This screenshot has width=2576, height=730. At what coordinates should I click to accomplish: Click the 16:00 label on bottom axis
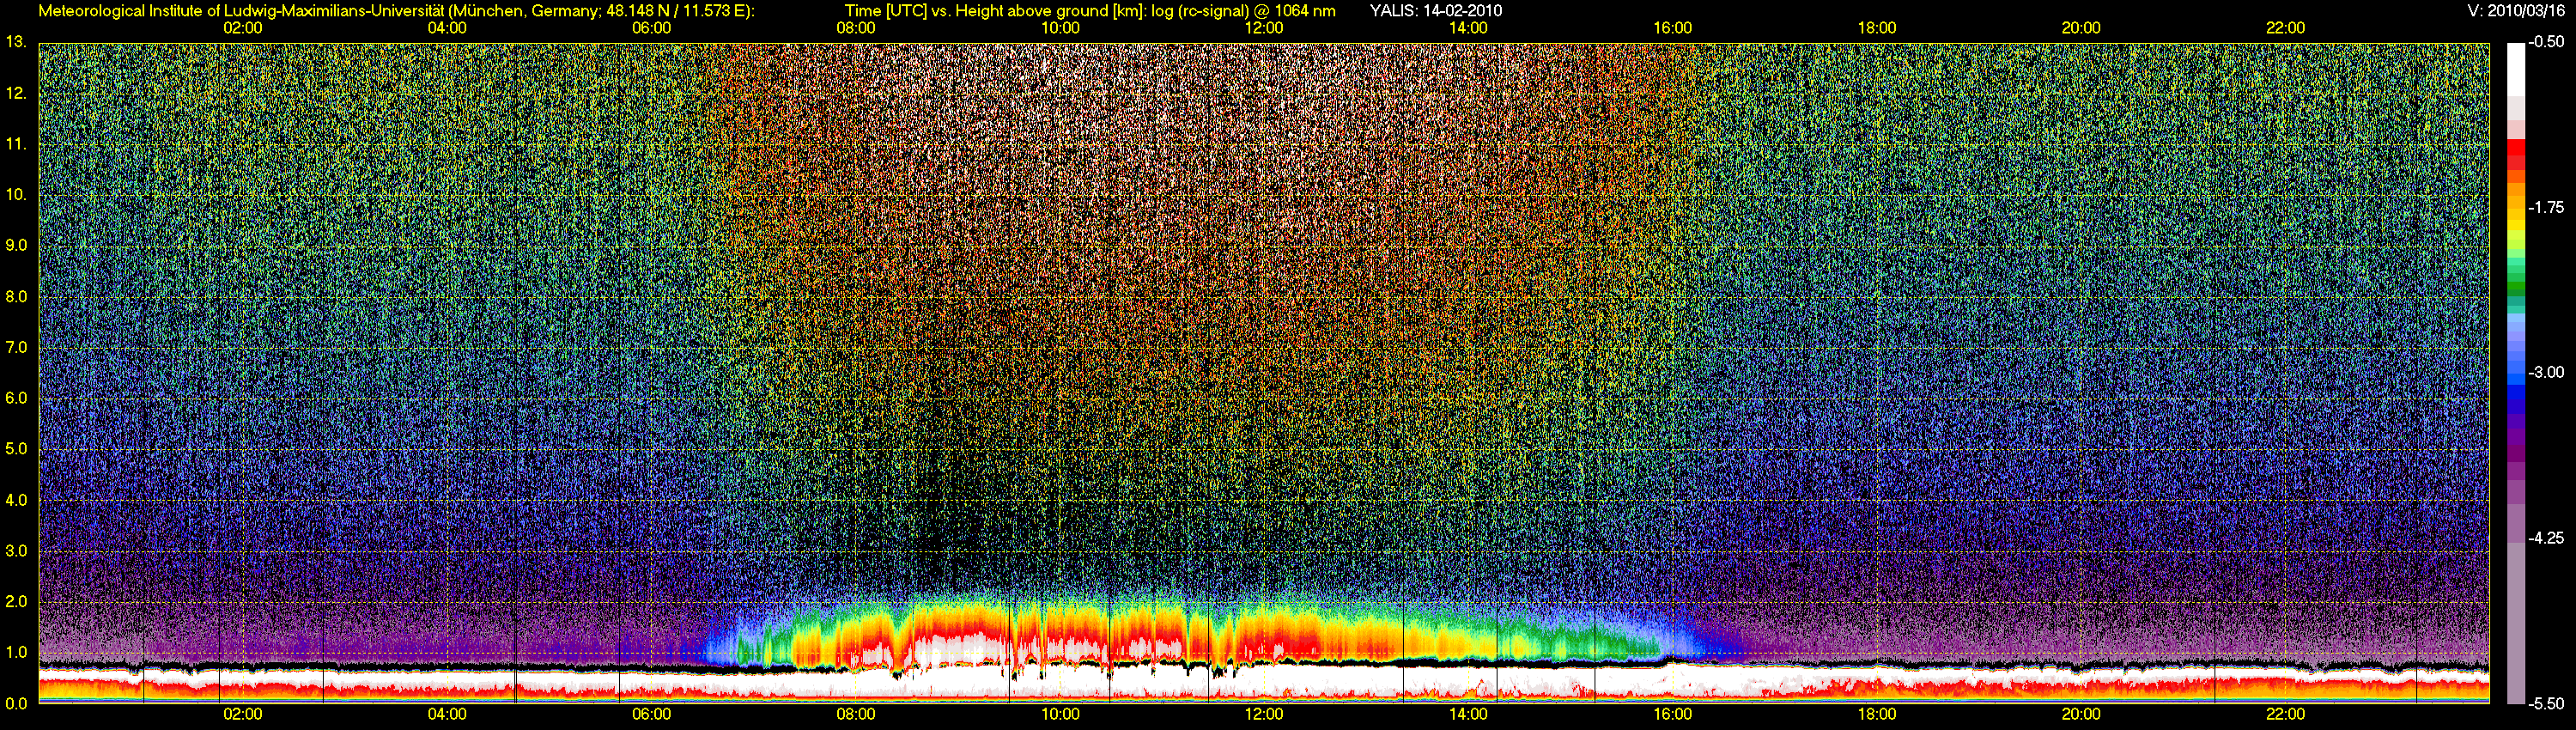pyautogui.click(x=1673, y=715)
